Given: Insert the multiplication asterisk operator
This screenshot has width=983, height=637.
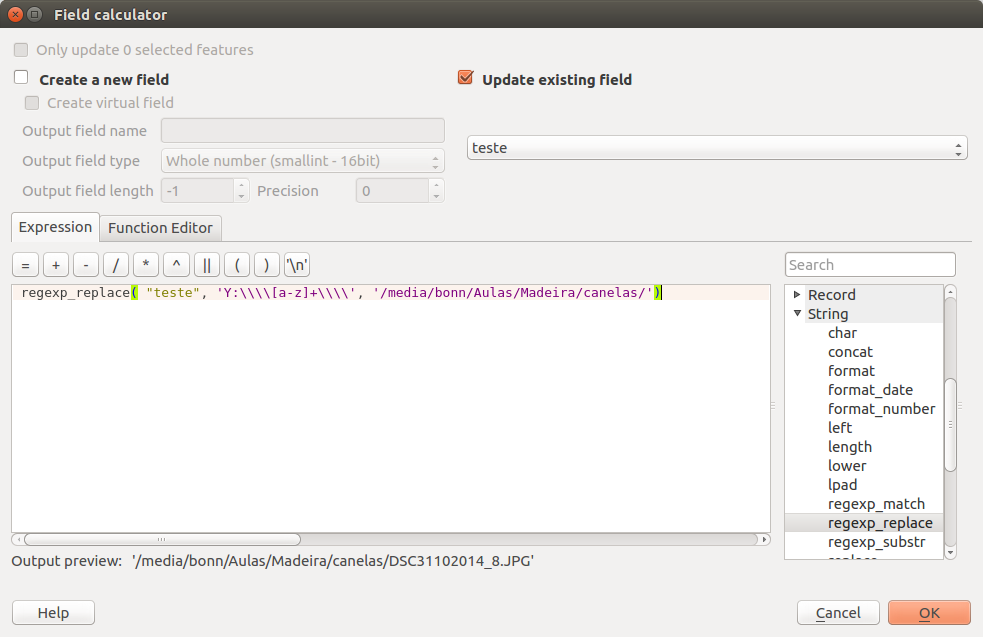Looking at the screenshot, I should 146,265.
